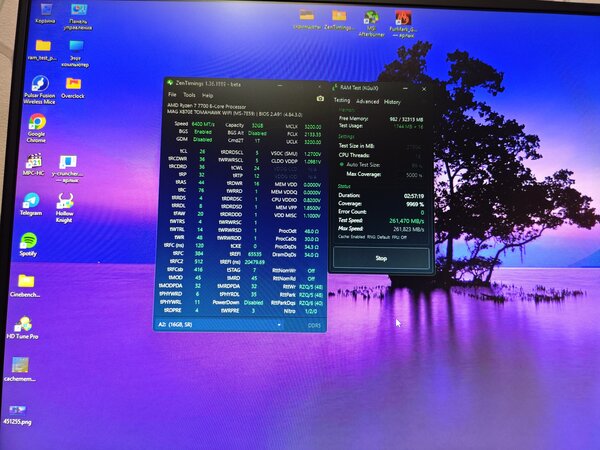Launch HD Tune Pro
The width and height of the screenshot is (600, 450).
tap(23, 328)
